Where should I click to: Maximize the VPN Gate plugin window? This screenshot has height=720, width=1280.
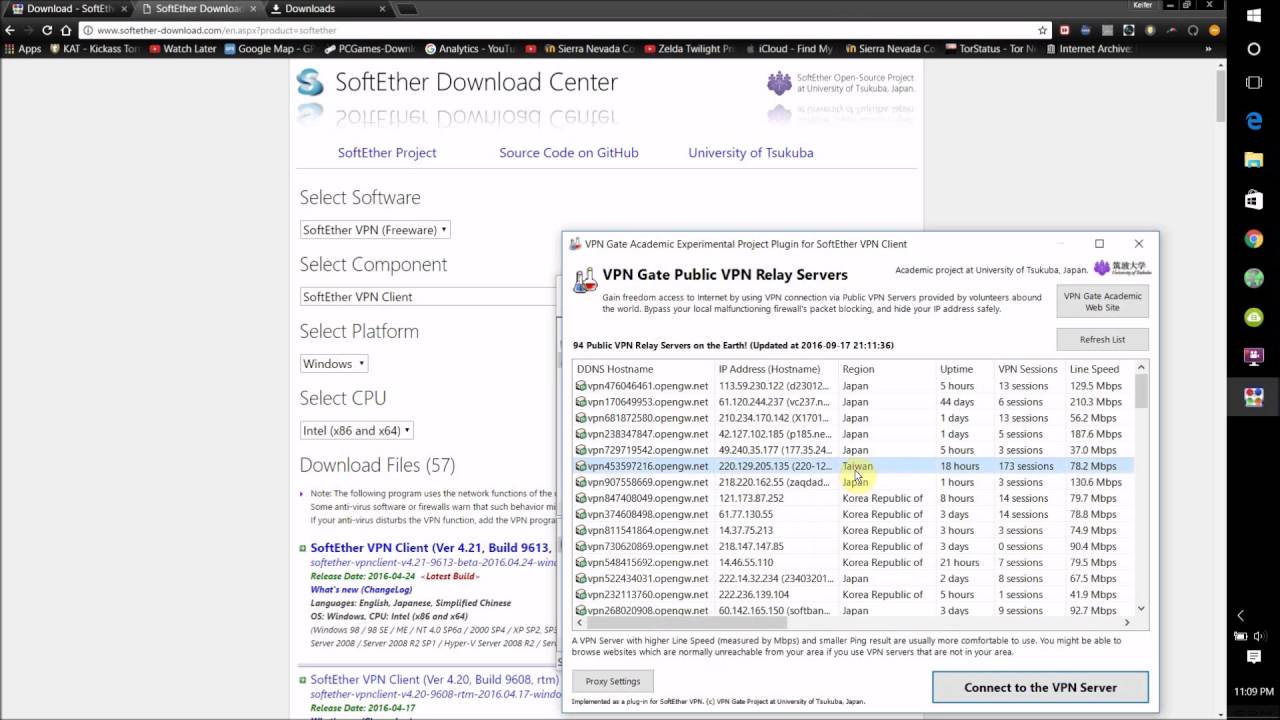1099,244
